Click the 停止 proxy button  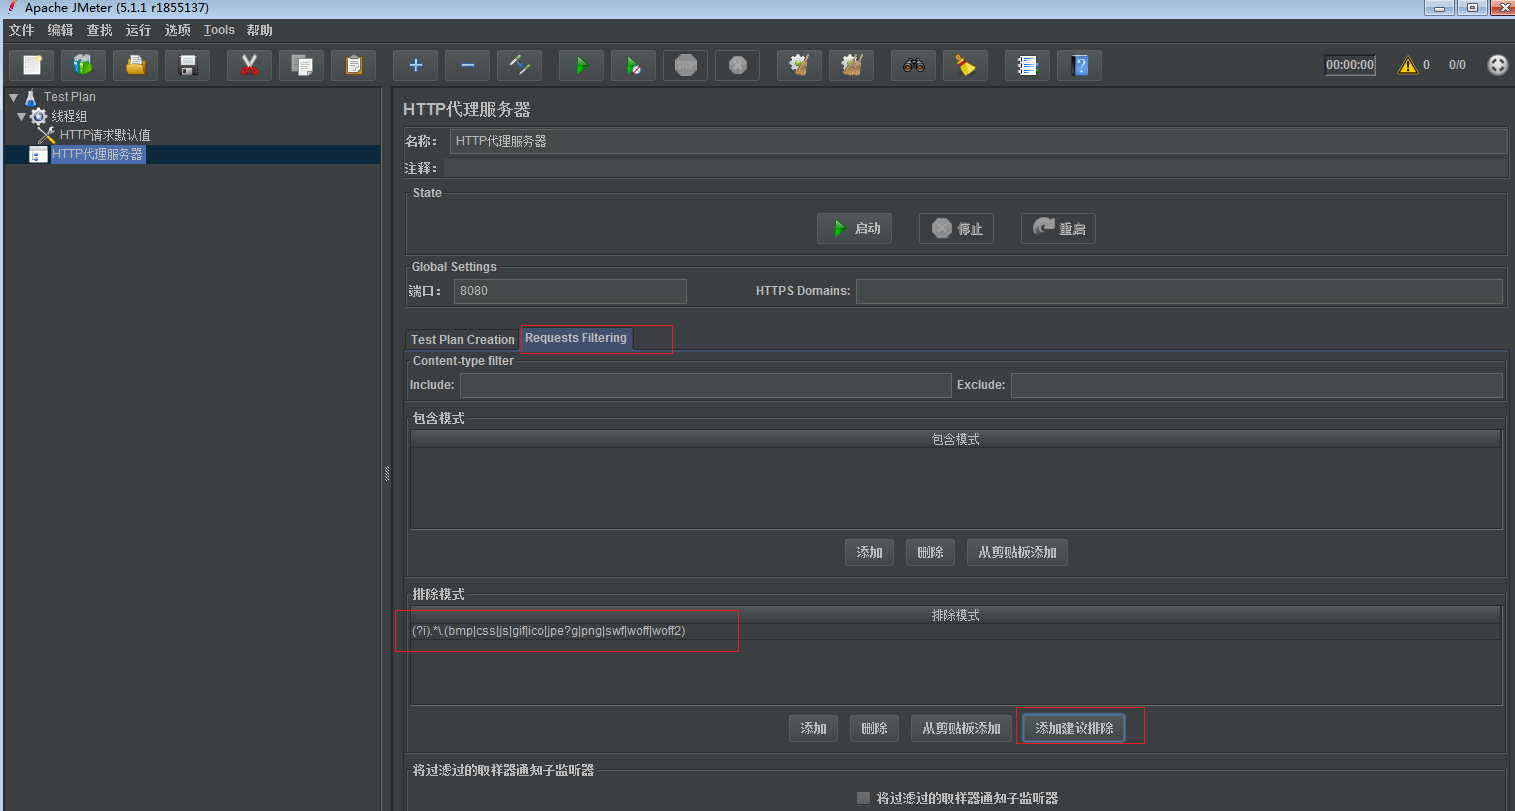click(x=957, y=228)
